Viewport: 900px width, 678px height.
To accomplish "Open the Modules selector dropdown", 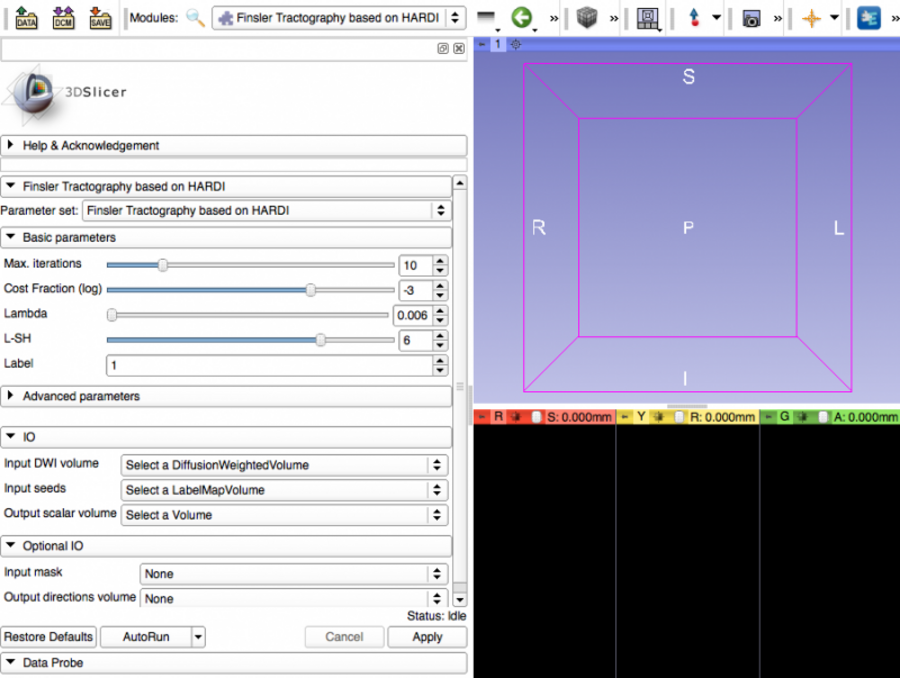I will click(339, 18).
